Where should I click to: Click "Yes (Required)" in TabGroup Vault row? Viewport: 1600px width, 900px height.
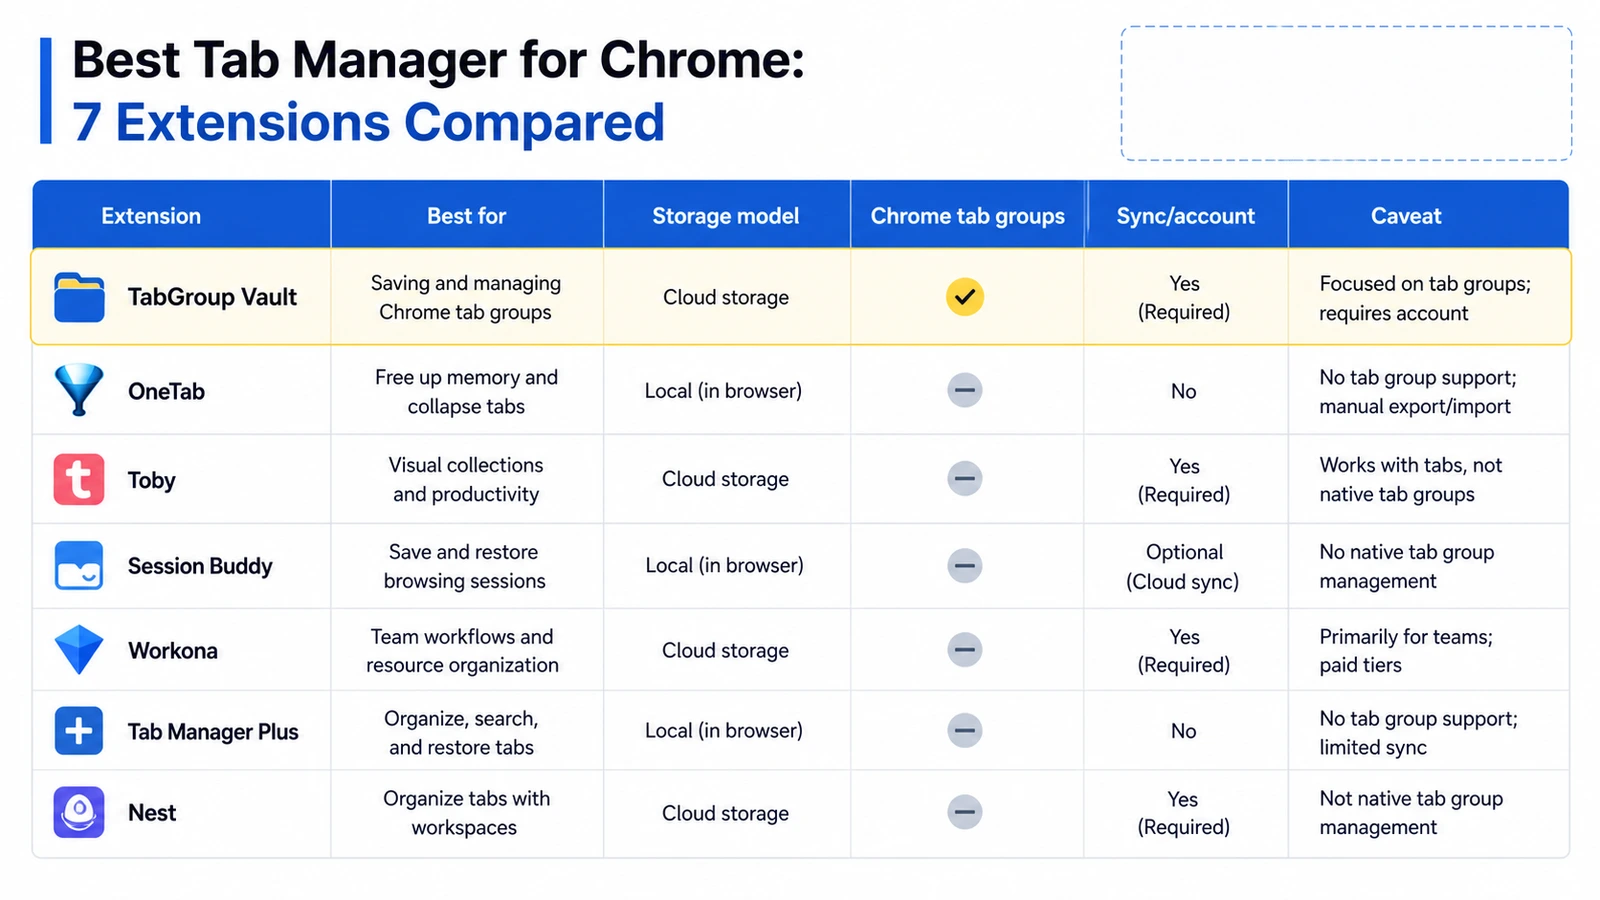click(x=1184, y=297)
